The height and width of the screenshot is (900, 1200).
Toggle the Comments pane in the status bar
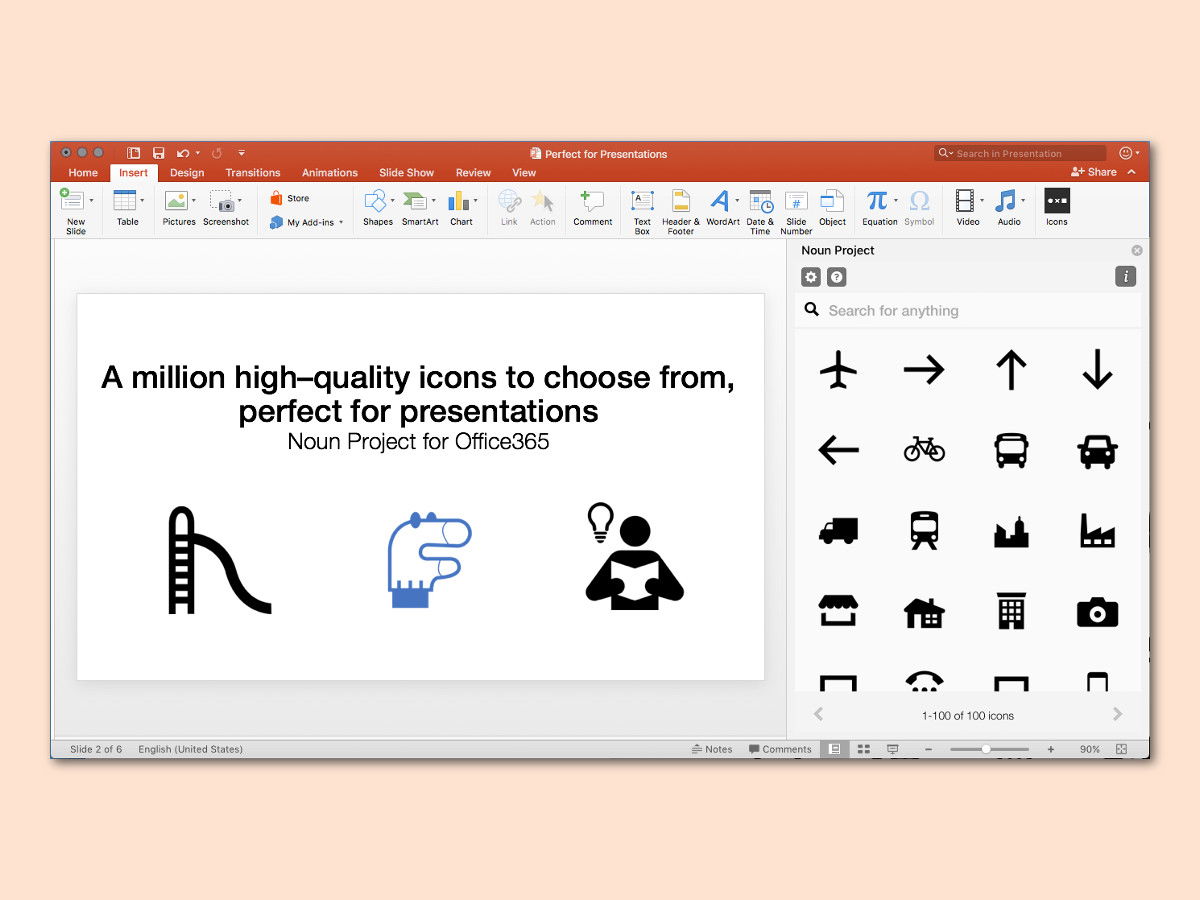(x=780, y=749)
